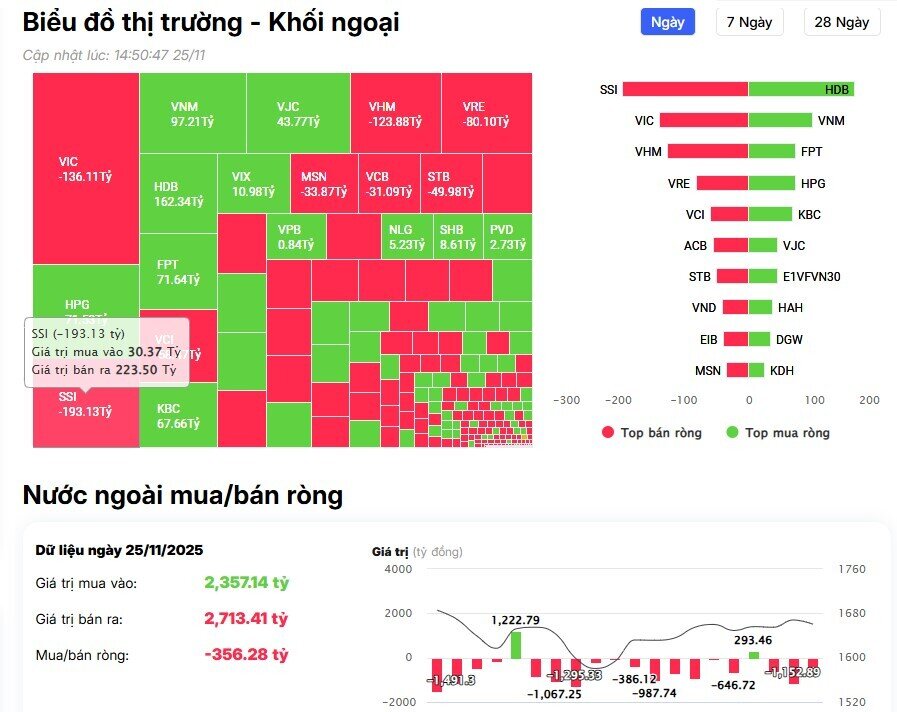This screenshot has width=897, height=712.
Task: Click the VRE/HPG row in the bar chart
Action: coord(720,183)
